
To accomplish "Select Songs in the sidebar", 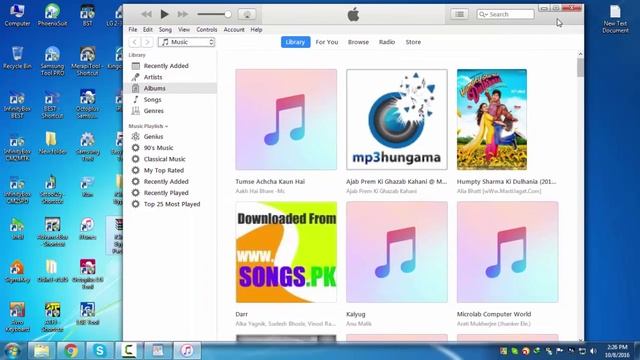I will (170, 100).
